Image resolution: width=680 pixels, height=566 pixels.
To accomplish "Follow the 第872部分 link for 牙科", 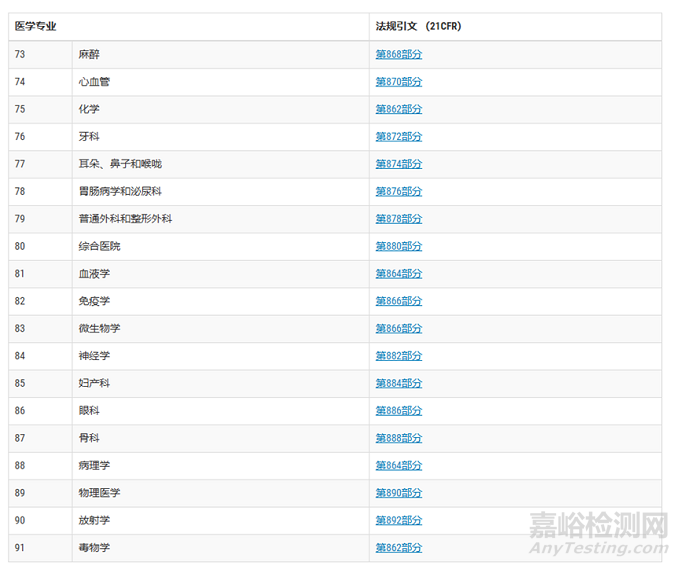I will (398, 136).
